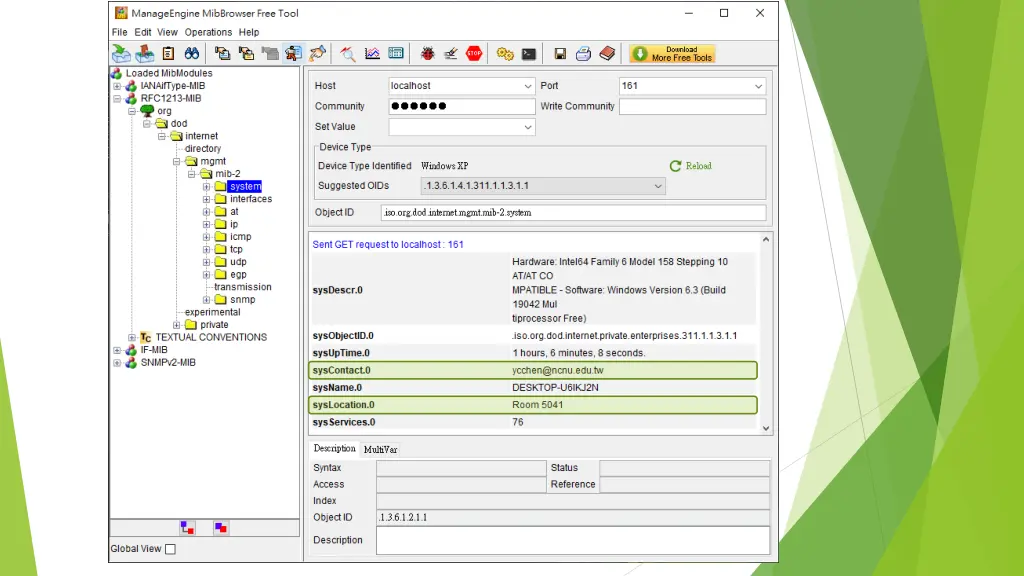Open the SNMP table toolbar icon

click(x=396, y=54)
